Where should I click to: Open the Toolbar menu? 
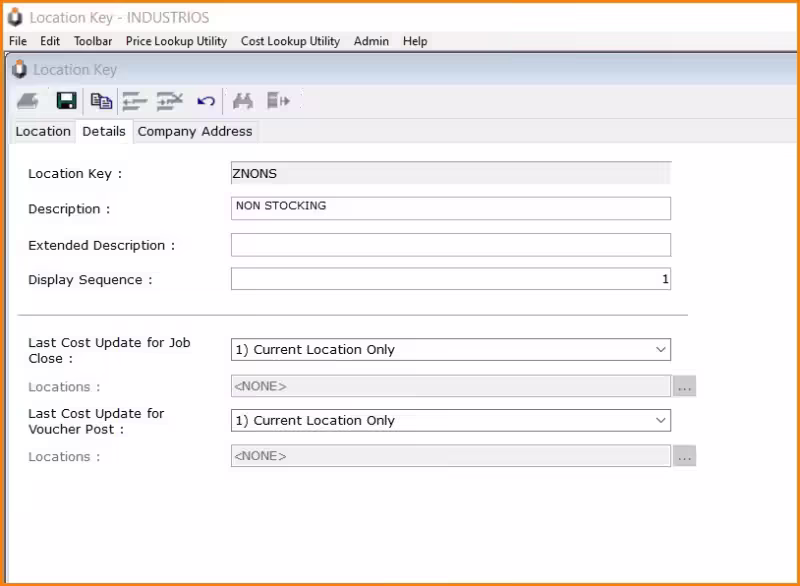point(93,41)
